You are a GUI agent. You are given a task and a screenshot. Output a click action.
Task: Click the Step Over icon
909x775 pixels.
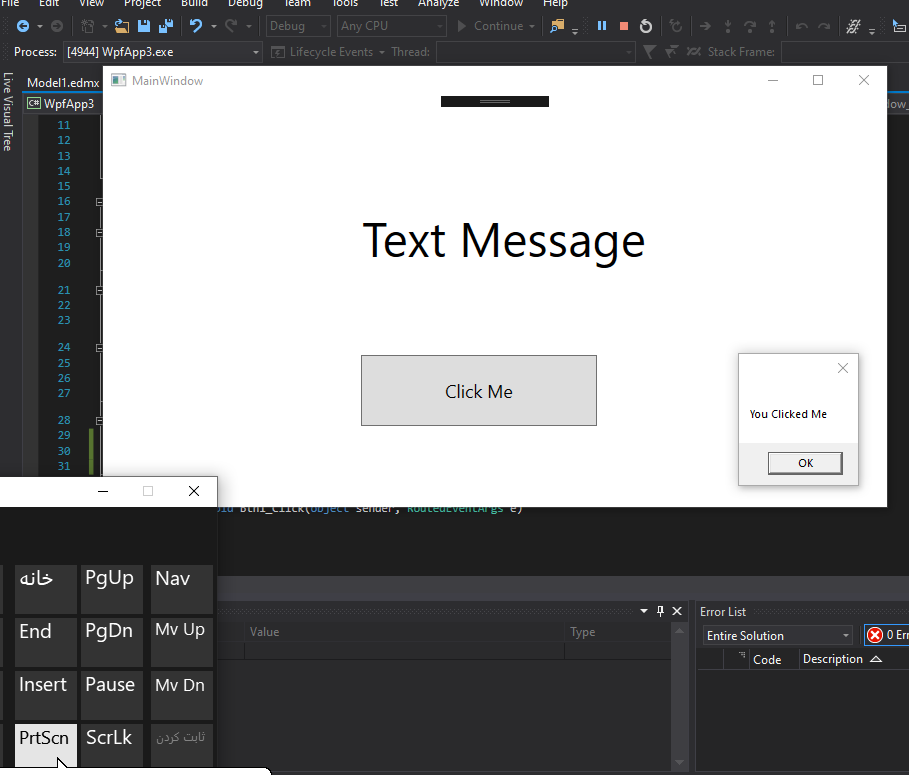tap(750, 26)
